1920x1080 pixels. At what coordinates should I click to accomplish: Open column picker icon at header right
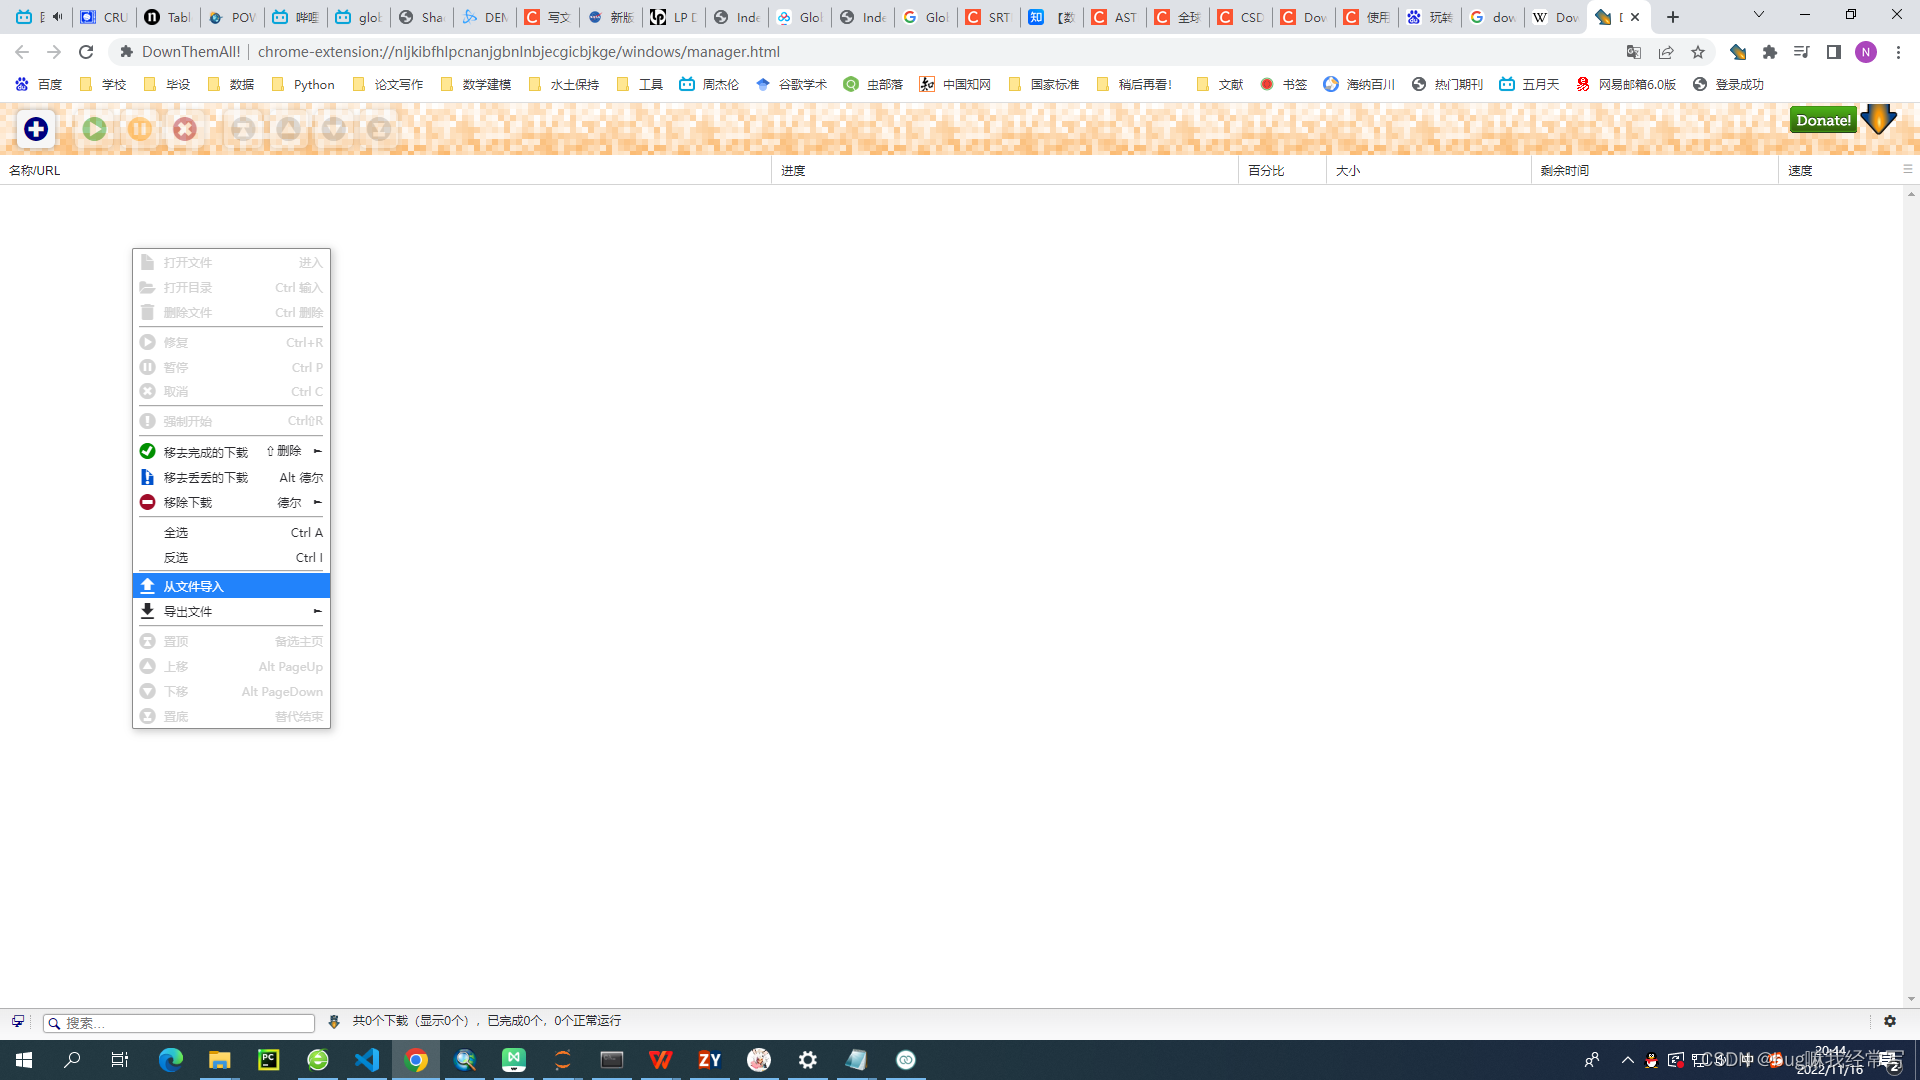coord(1908,170)
